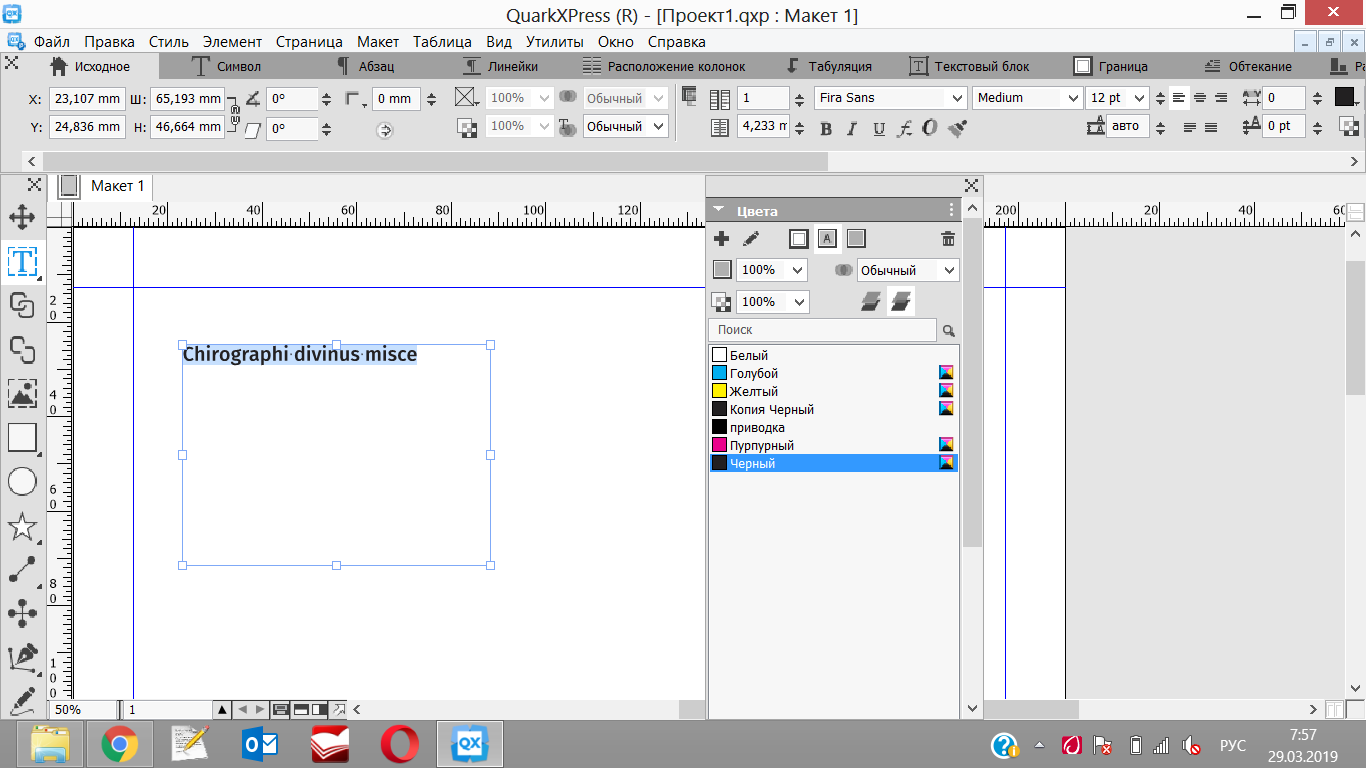The height and width of the screenshot is (768, 1366).
Task: Open the 12 pt font size dropdown
Action: coord(1139,98)
